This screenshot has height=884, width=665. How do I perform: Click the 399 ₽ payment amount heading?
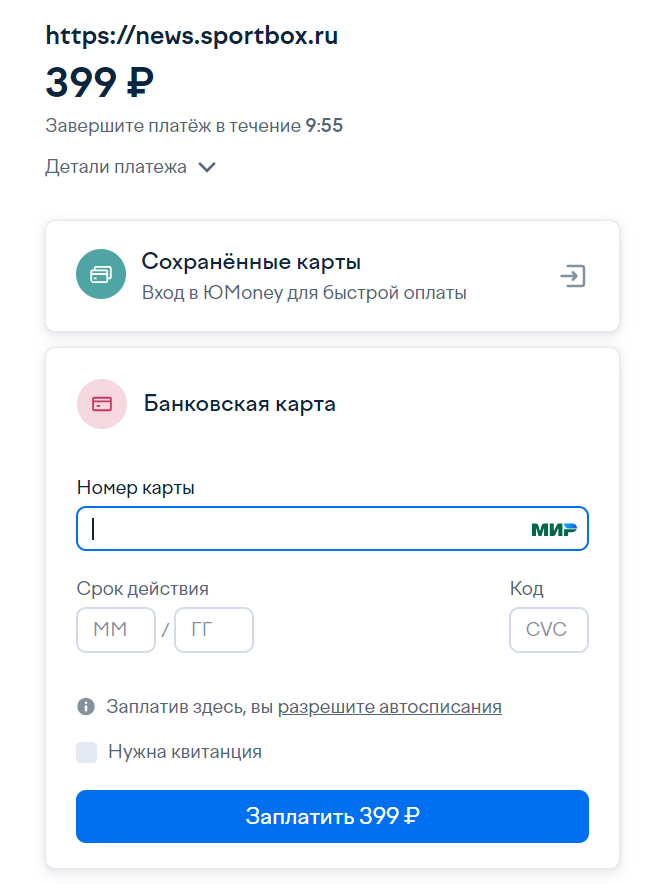pos(100,83)
